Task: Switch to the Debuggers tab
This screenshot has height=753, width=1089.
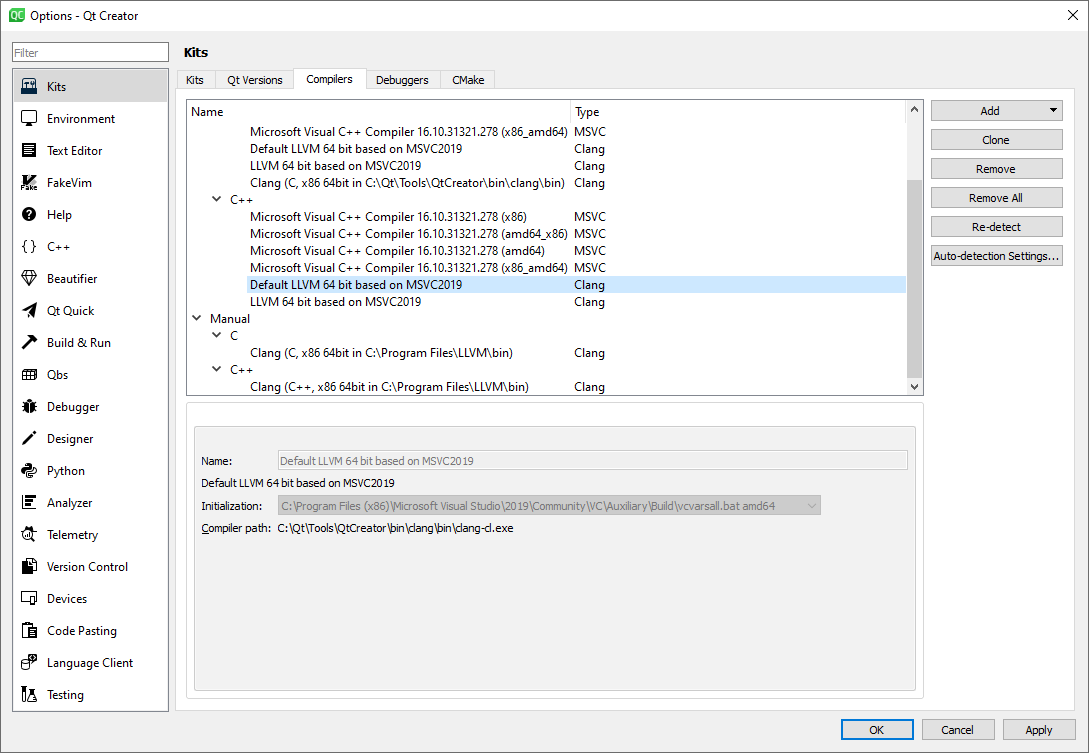Action: [402, 80]
